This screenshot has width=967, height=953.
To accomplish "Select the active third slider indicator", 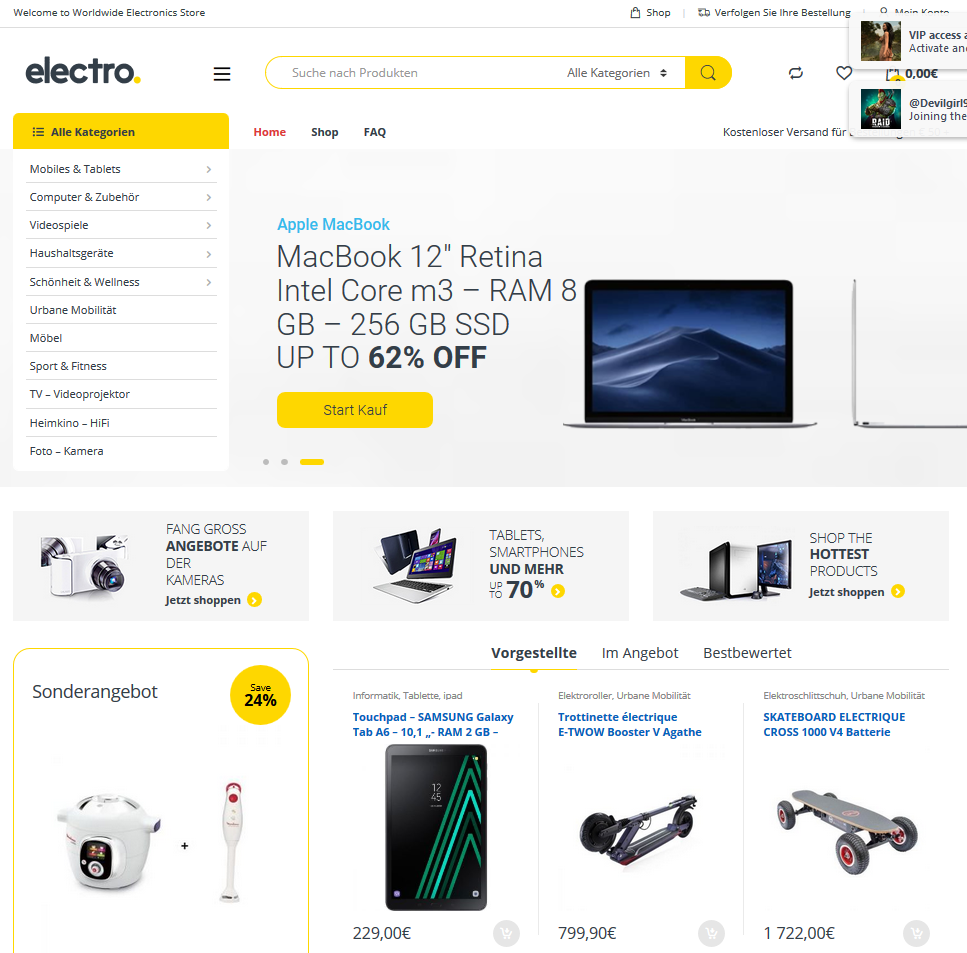I will click(x=312, y=462).
